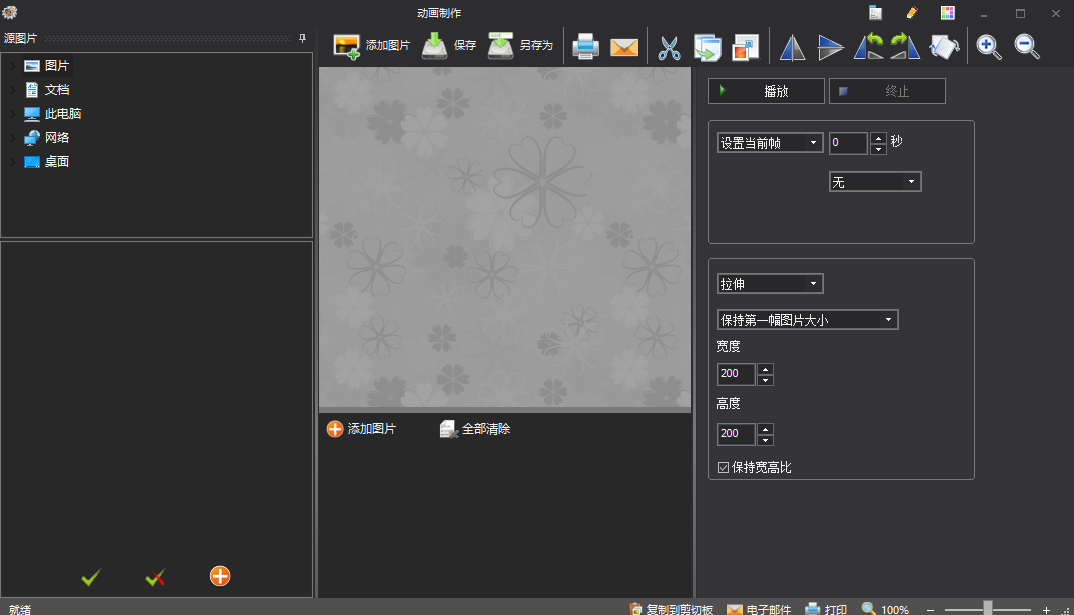Open the 设置当前帧 dropdown
The height and width of the screenshot is (615, 1074).
pos(770,143)
